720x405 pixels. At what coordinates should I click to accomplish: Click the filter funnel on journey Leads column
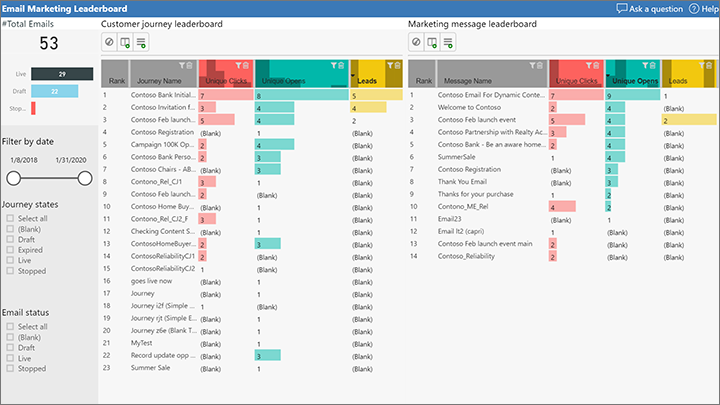pyautogui.click(x=390, y=66)
